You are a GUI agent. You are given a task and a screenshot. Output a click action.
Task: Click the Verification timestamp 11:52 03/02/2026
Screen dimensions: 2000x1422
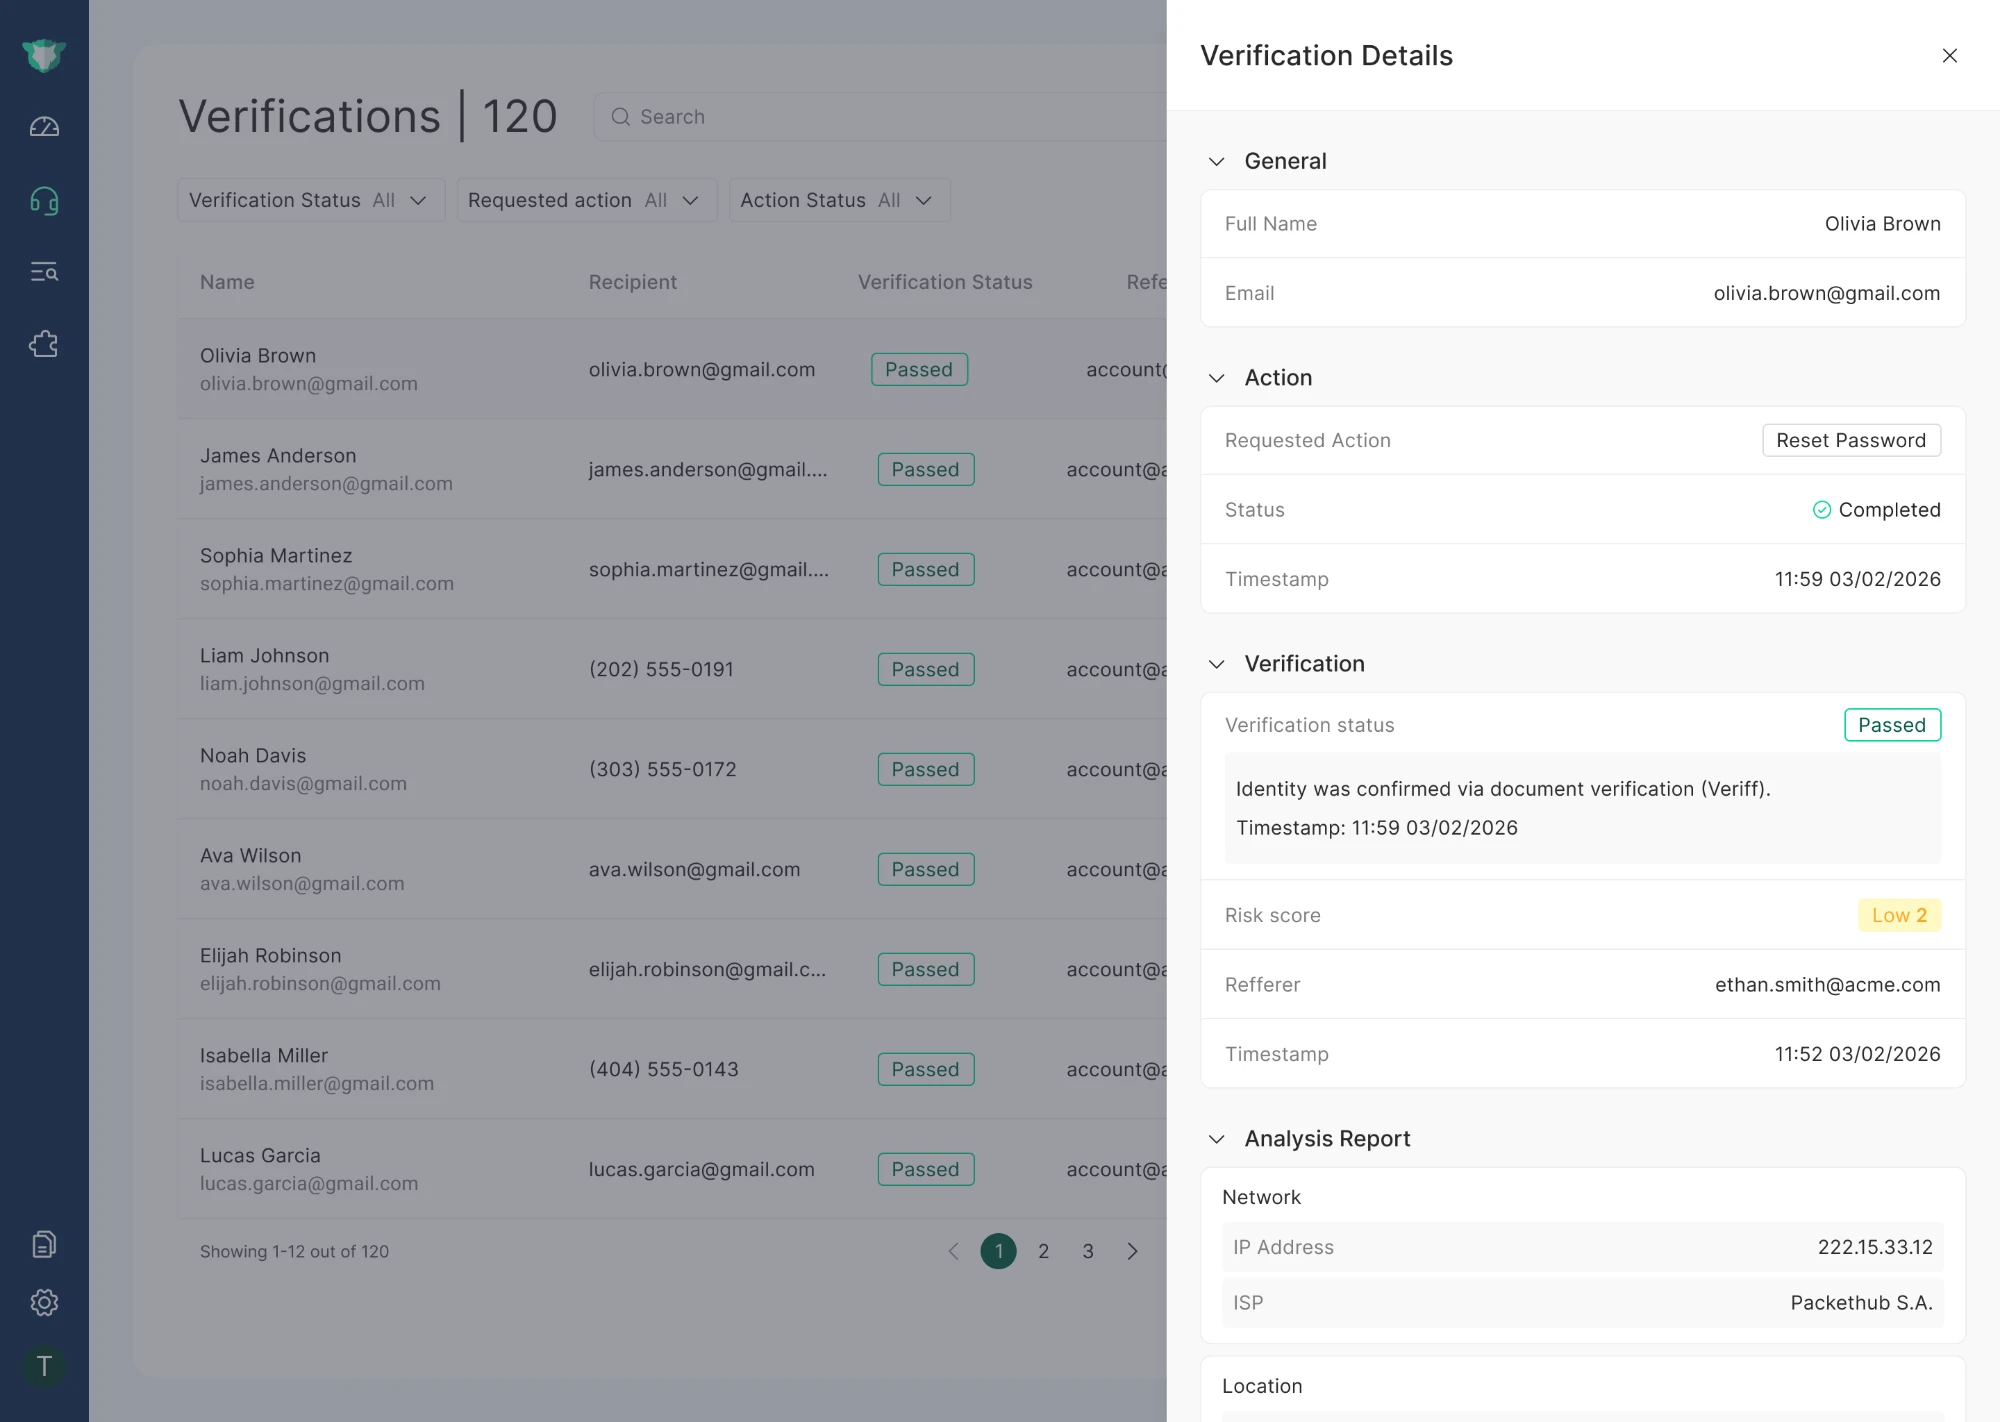click(1857, 1054)
